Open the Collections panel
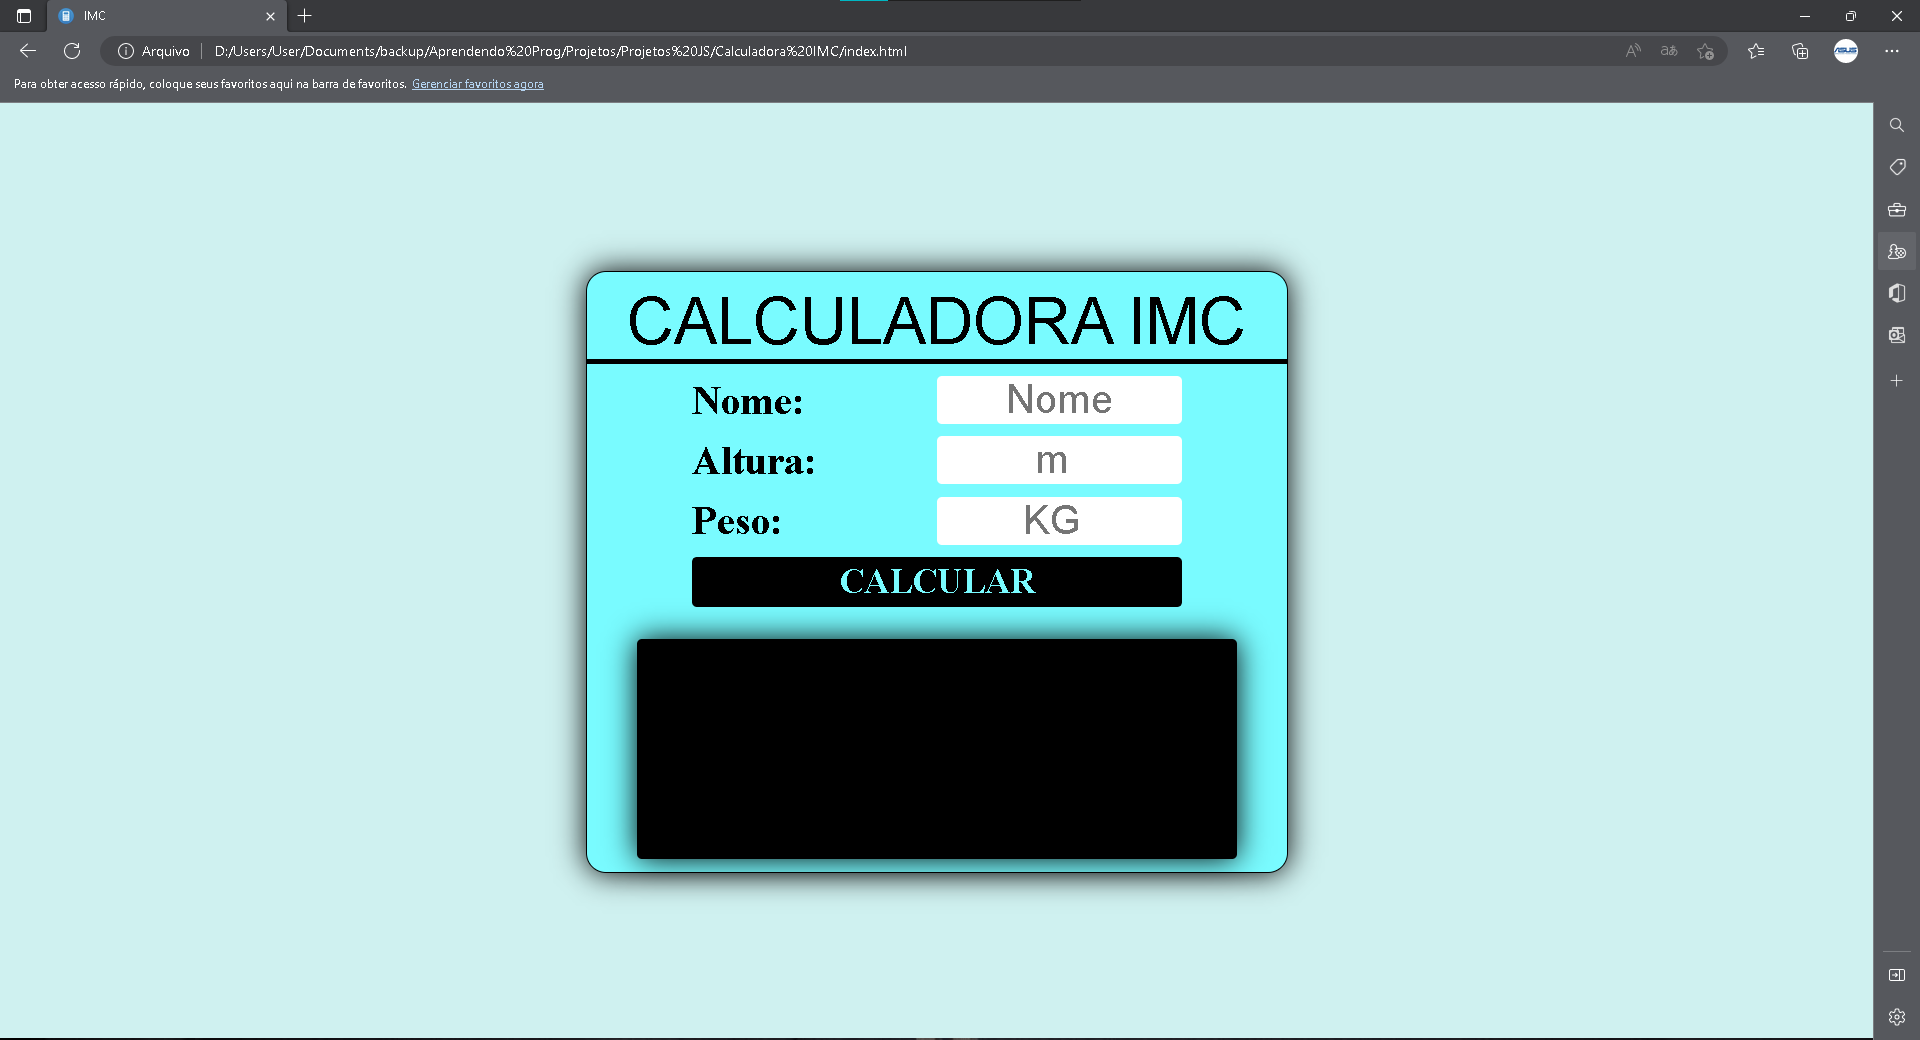1920x1040 pixels. [x=1800, y=51]
